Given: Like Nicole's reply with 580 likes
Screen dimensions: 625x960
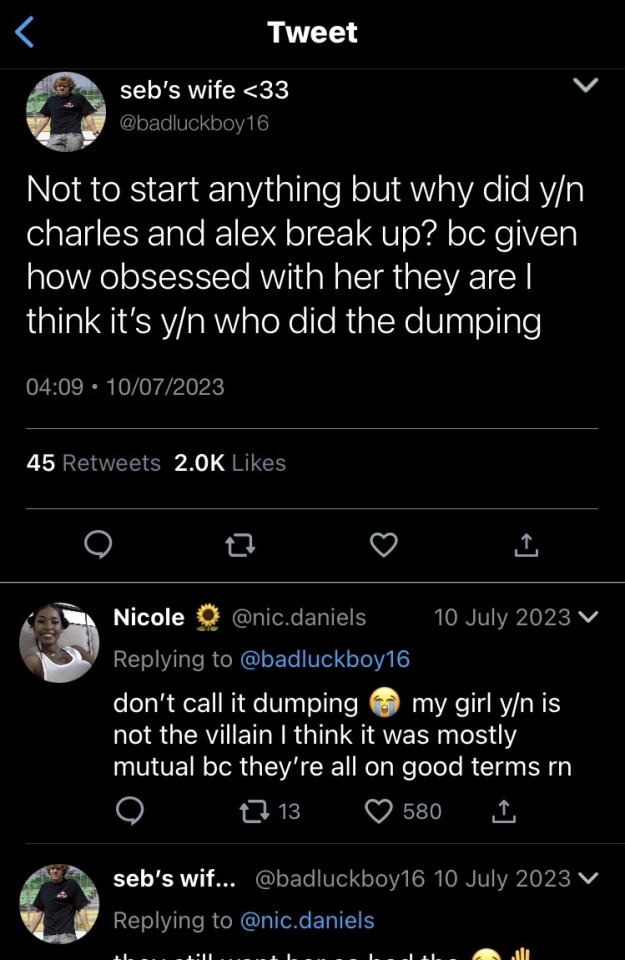Looking at the screenshot, I should pyautogui.click(x=380, y=811).
